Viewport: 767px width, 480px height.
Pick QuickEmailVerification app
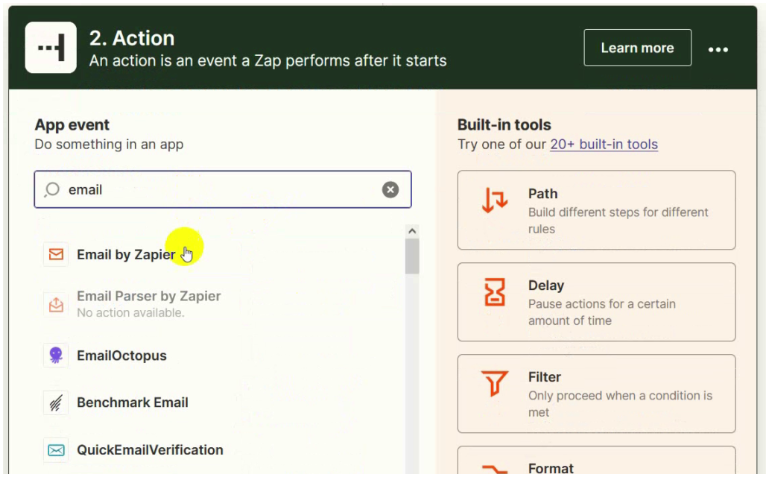point(150,450)
